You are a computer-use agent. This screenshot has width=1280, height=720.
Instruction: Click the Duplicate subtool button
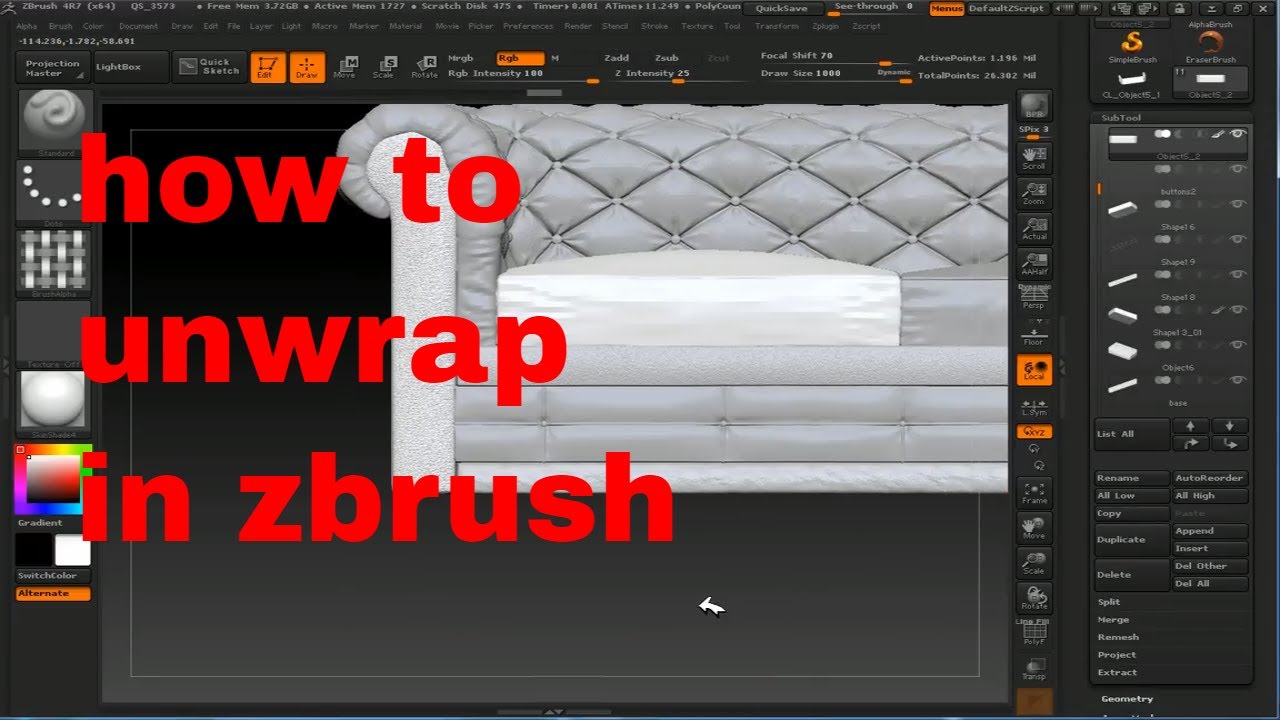[x=1132, y=540]
